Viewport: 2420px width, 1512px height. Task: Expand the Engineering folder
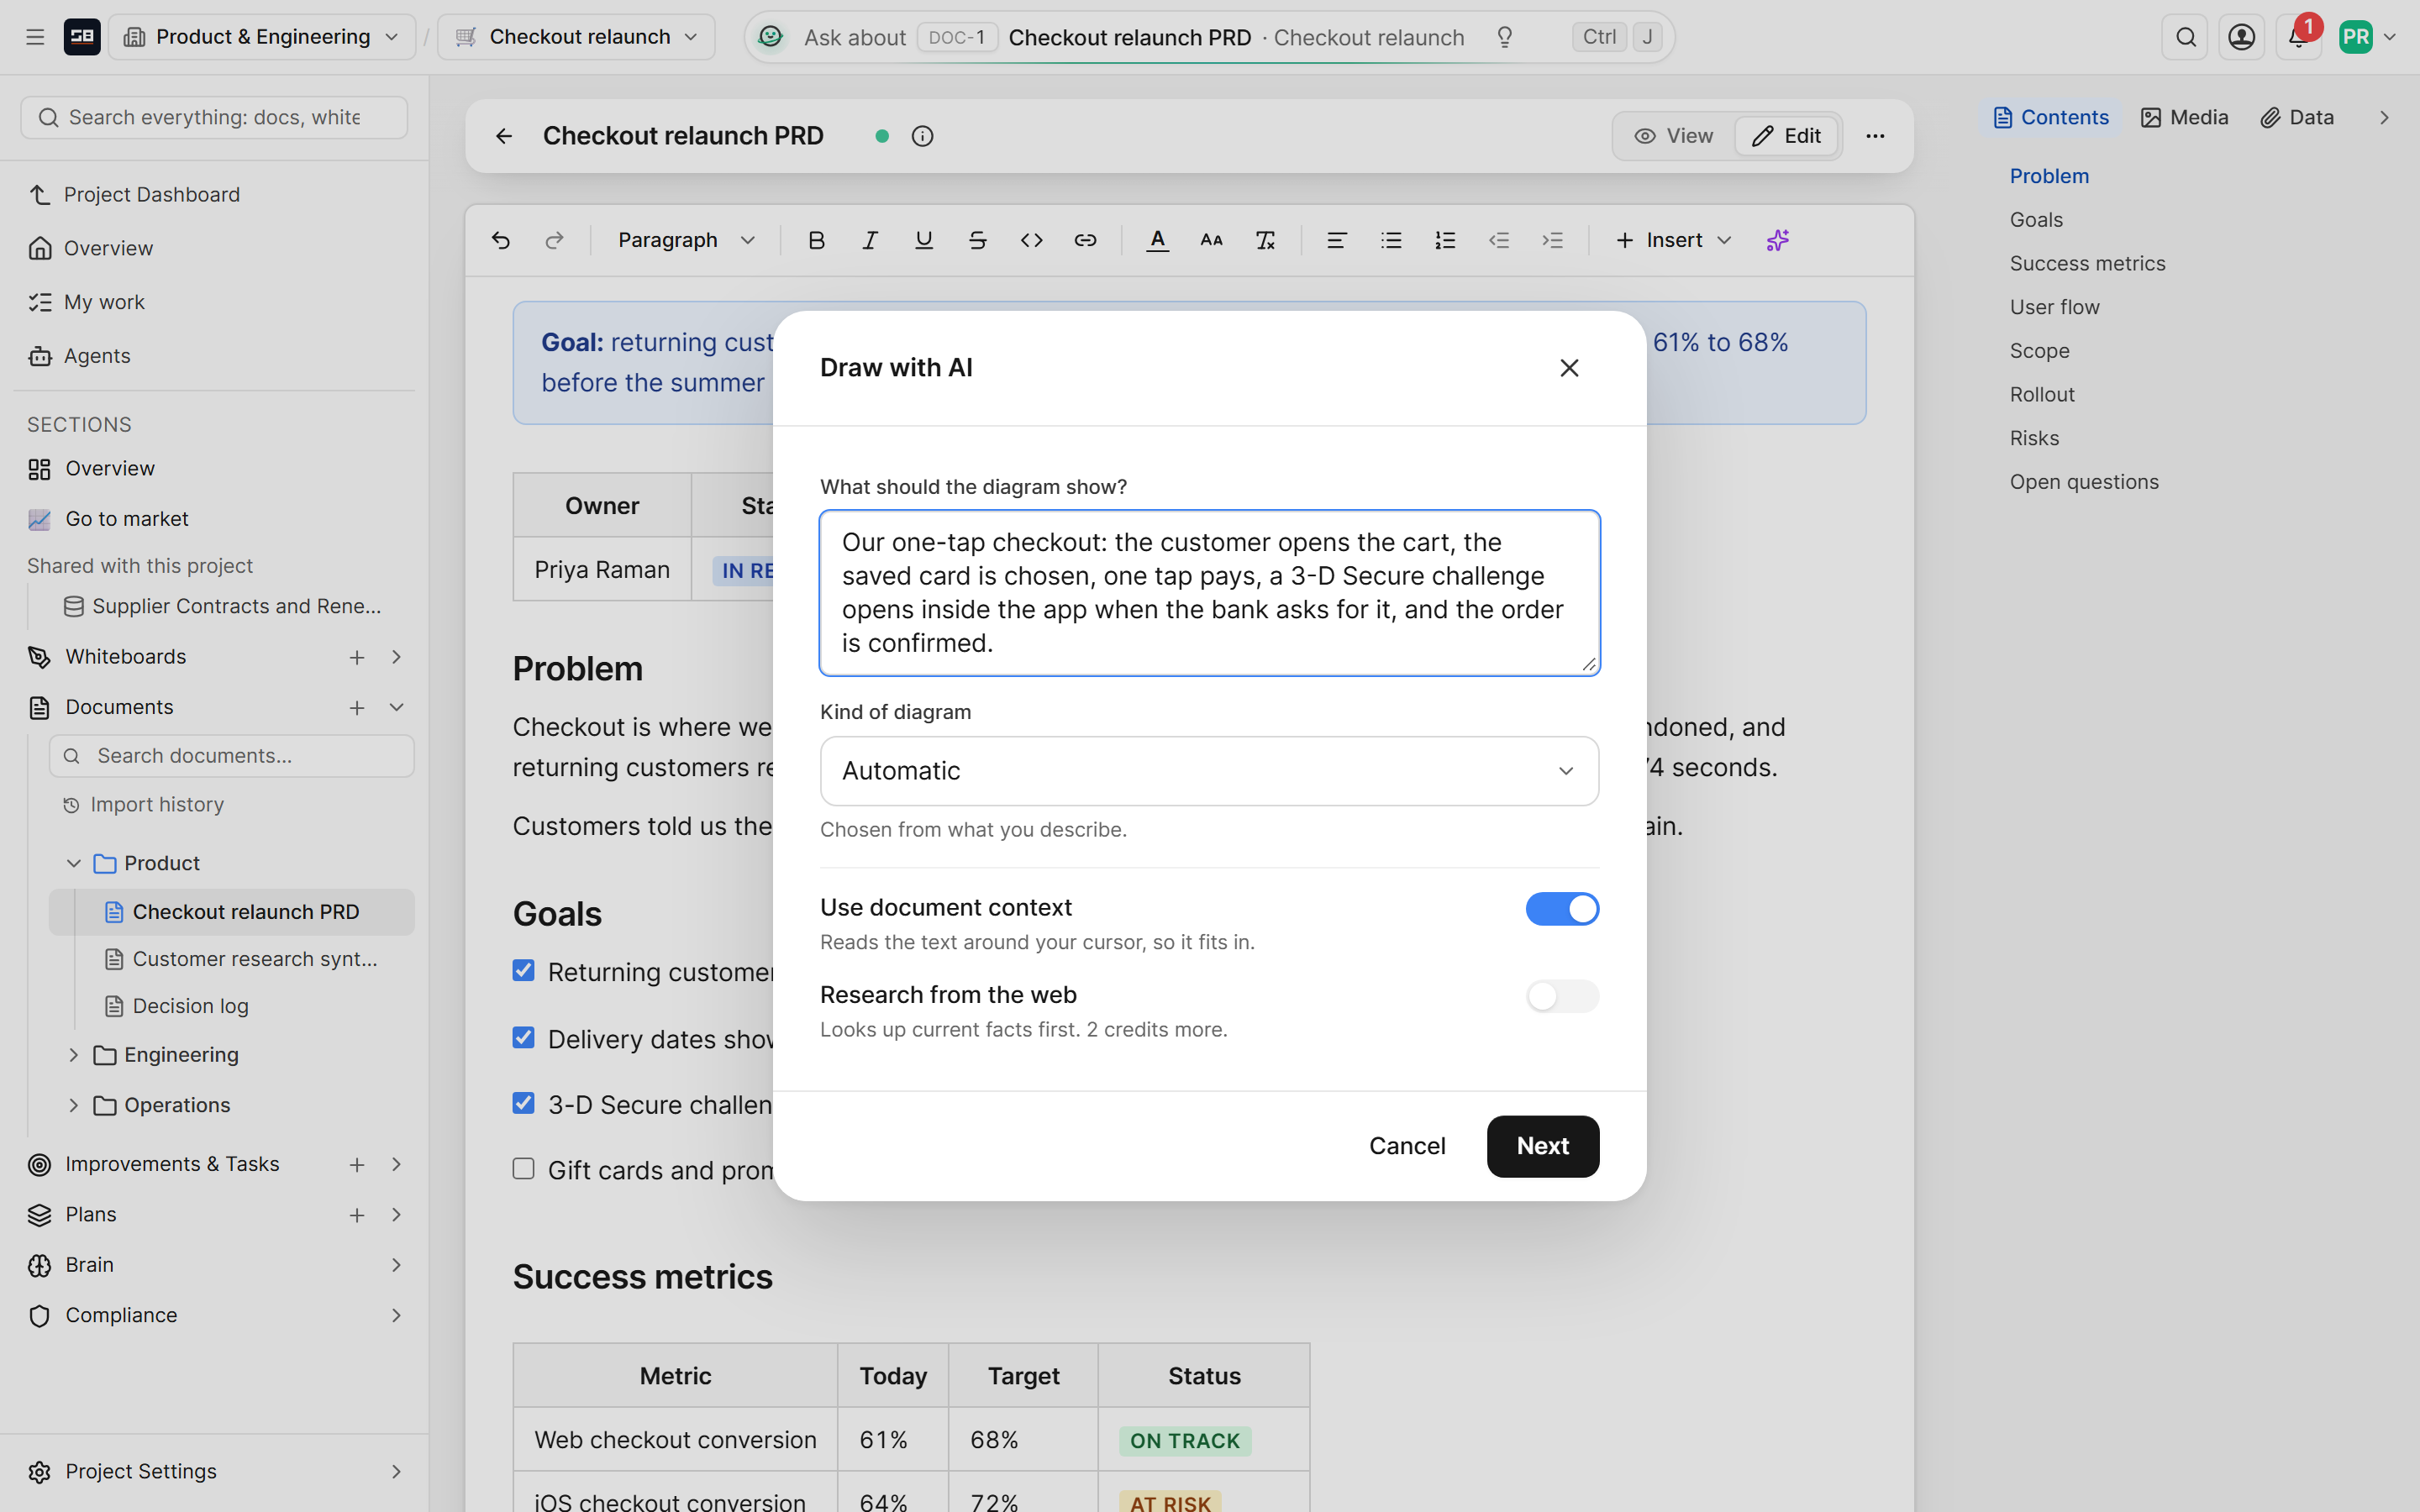73,1055
